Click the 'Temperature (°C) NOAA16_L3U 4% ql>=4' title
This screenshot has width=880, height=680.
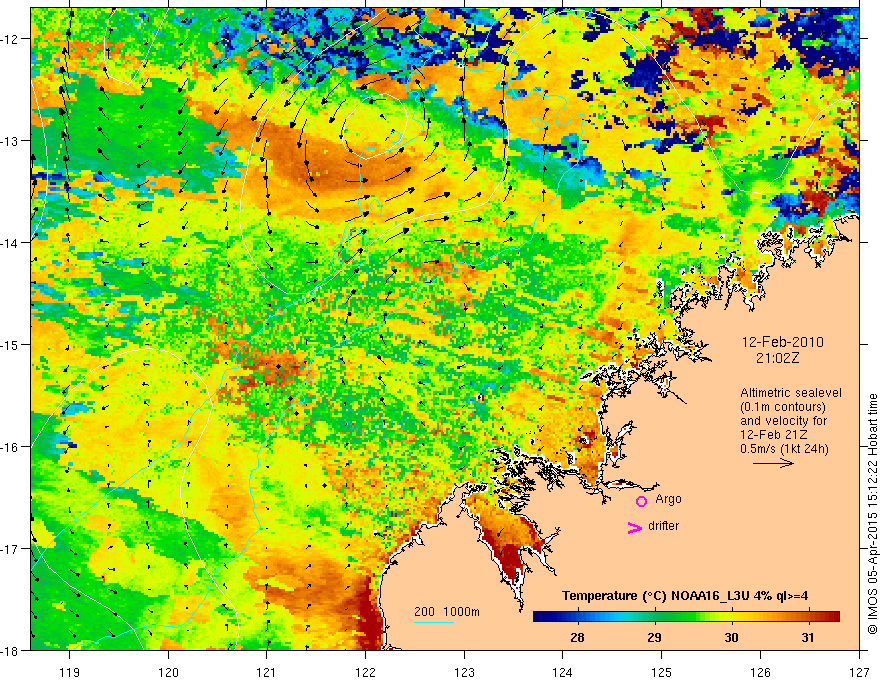[685, 596]
